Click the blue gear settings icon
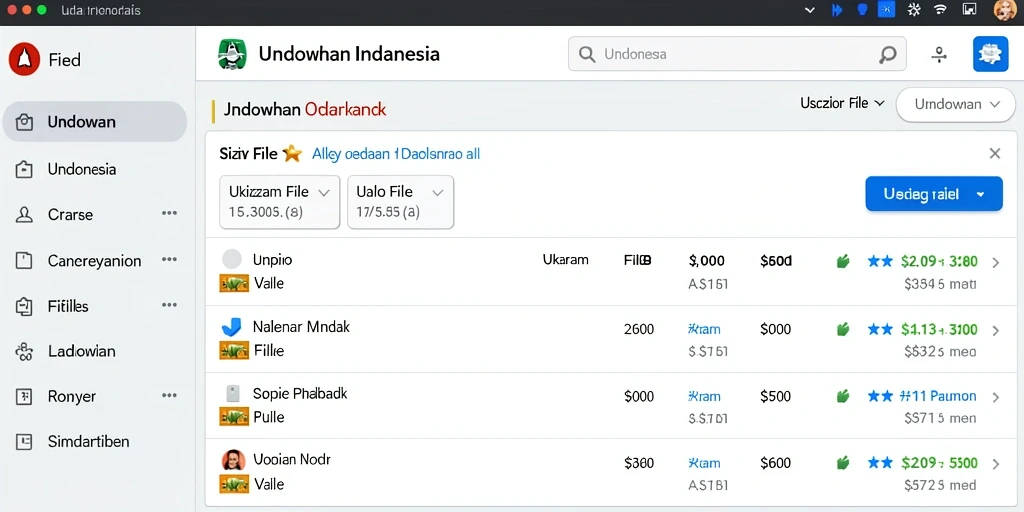The width and height of the screenshot is (1024, 512). (x=990, y=54)
